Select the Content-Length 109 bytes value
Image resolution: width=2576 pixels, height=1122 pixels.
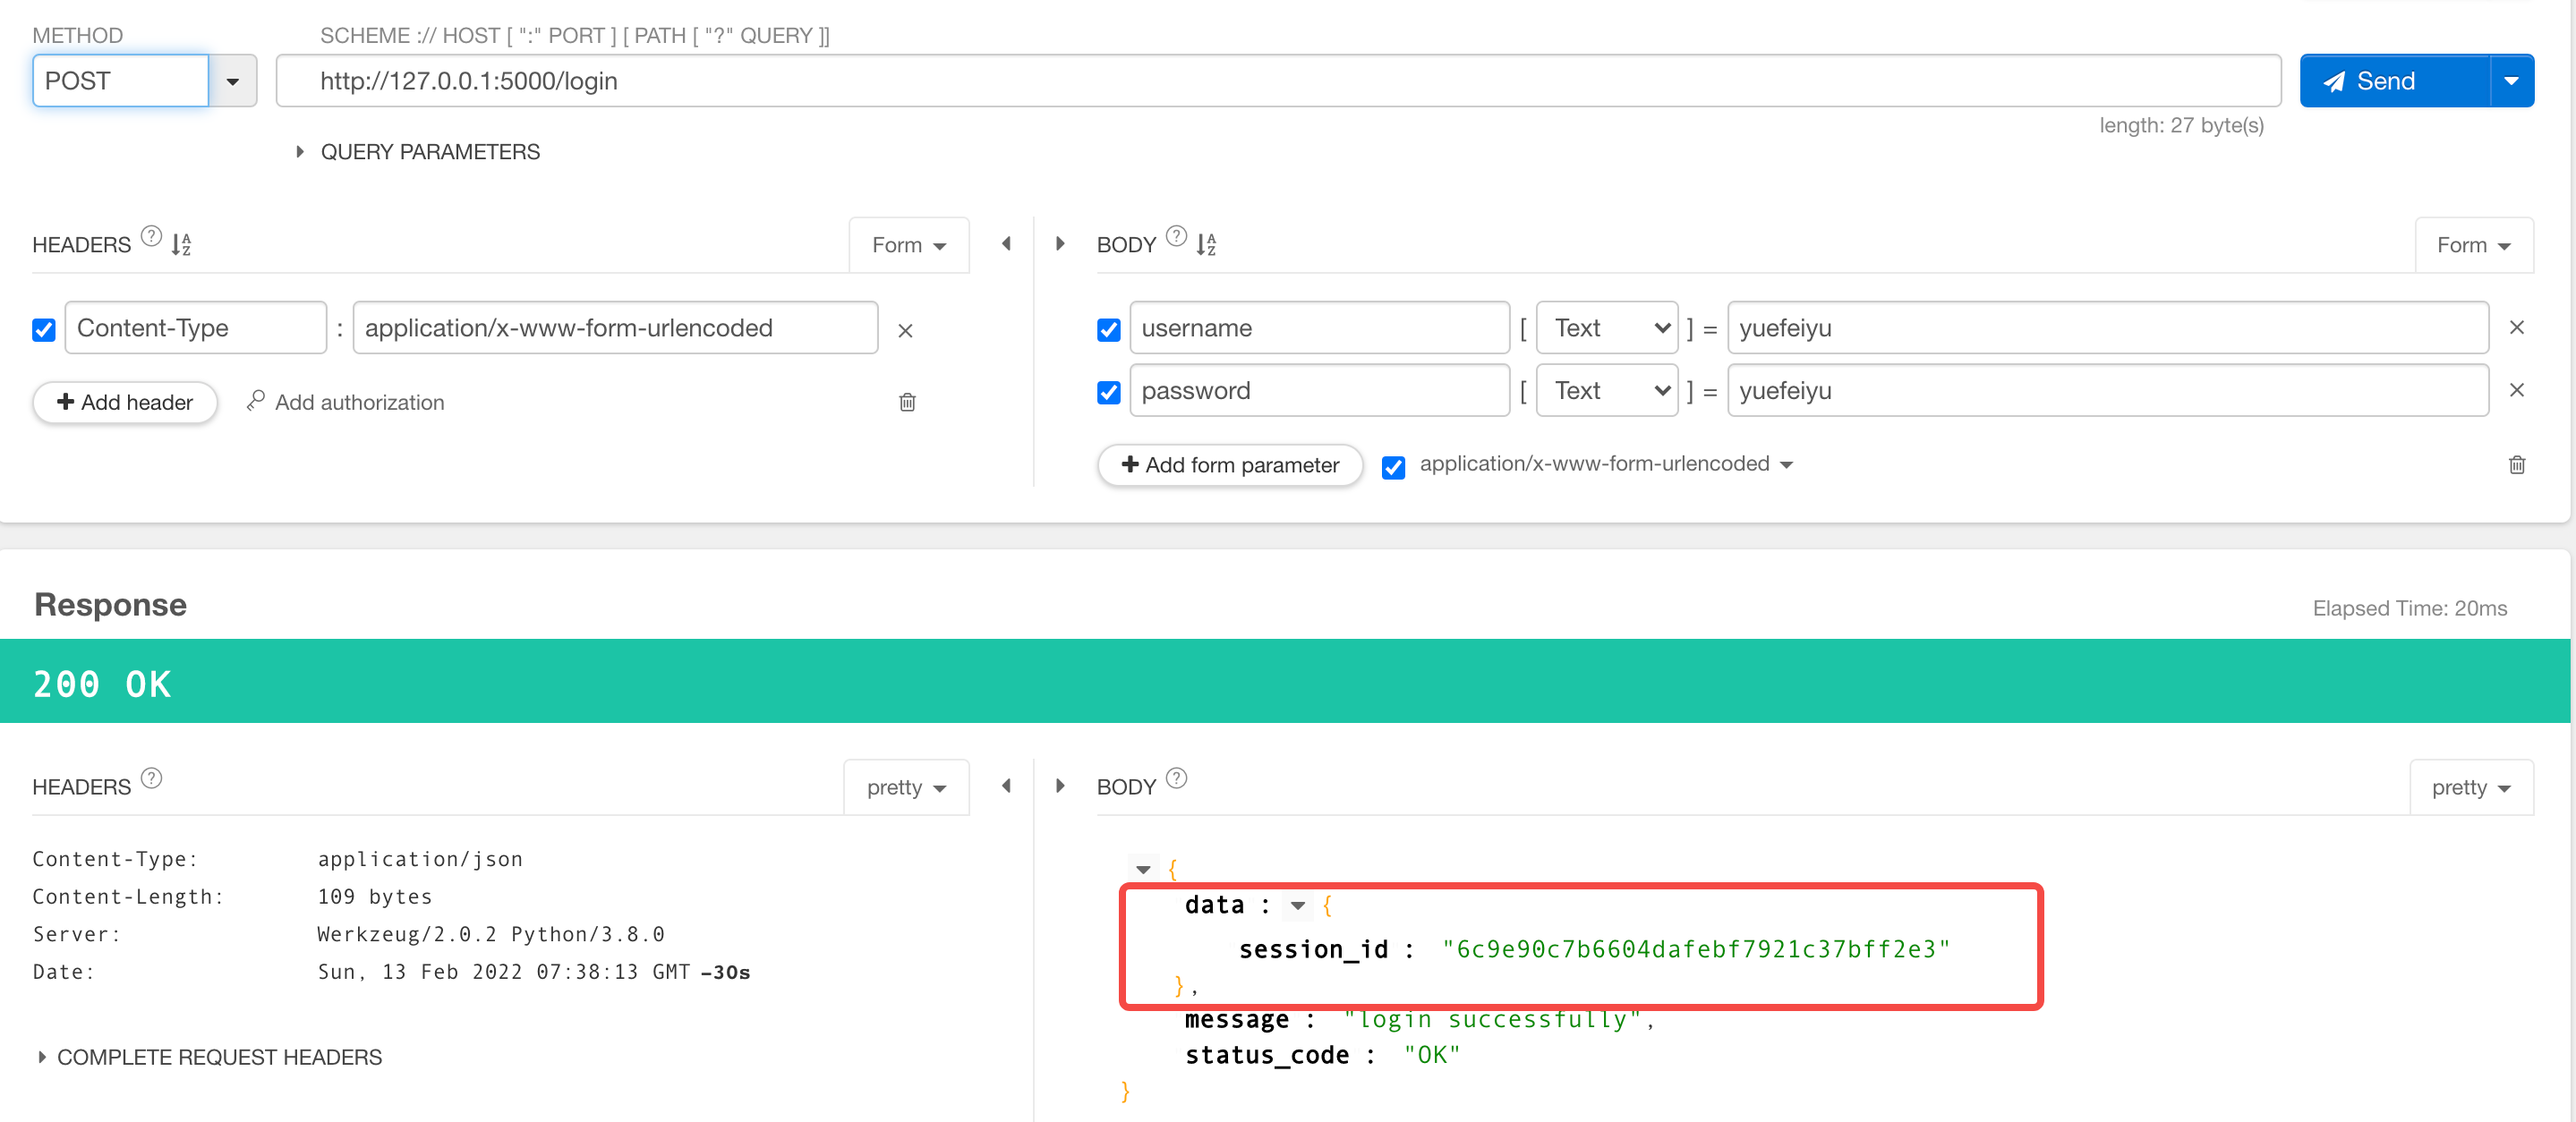375,897
